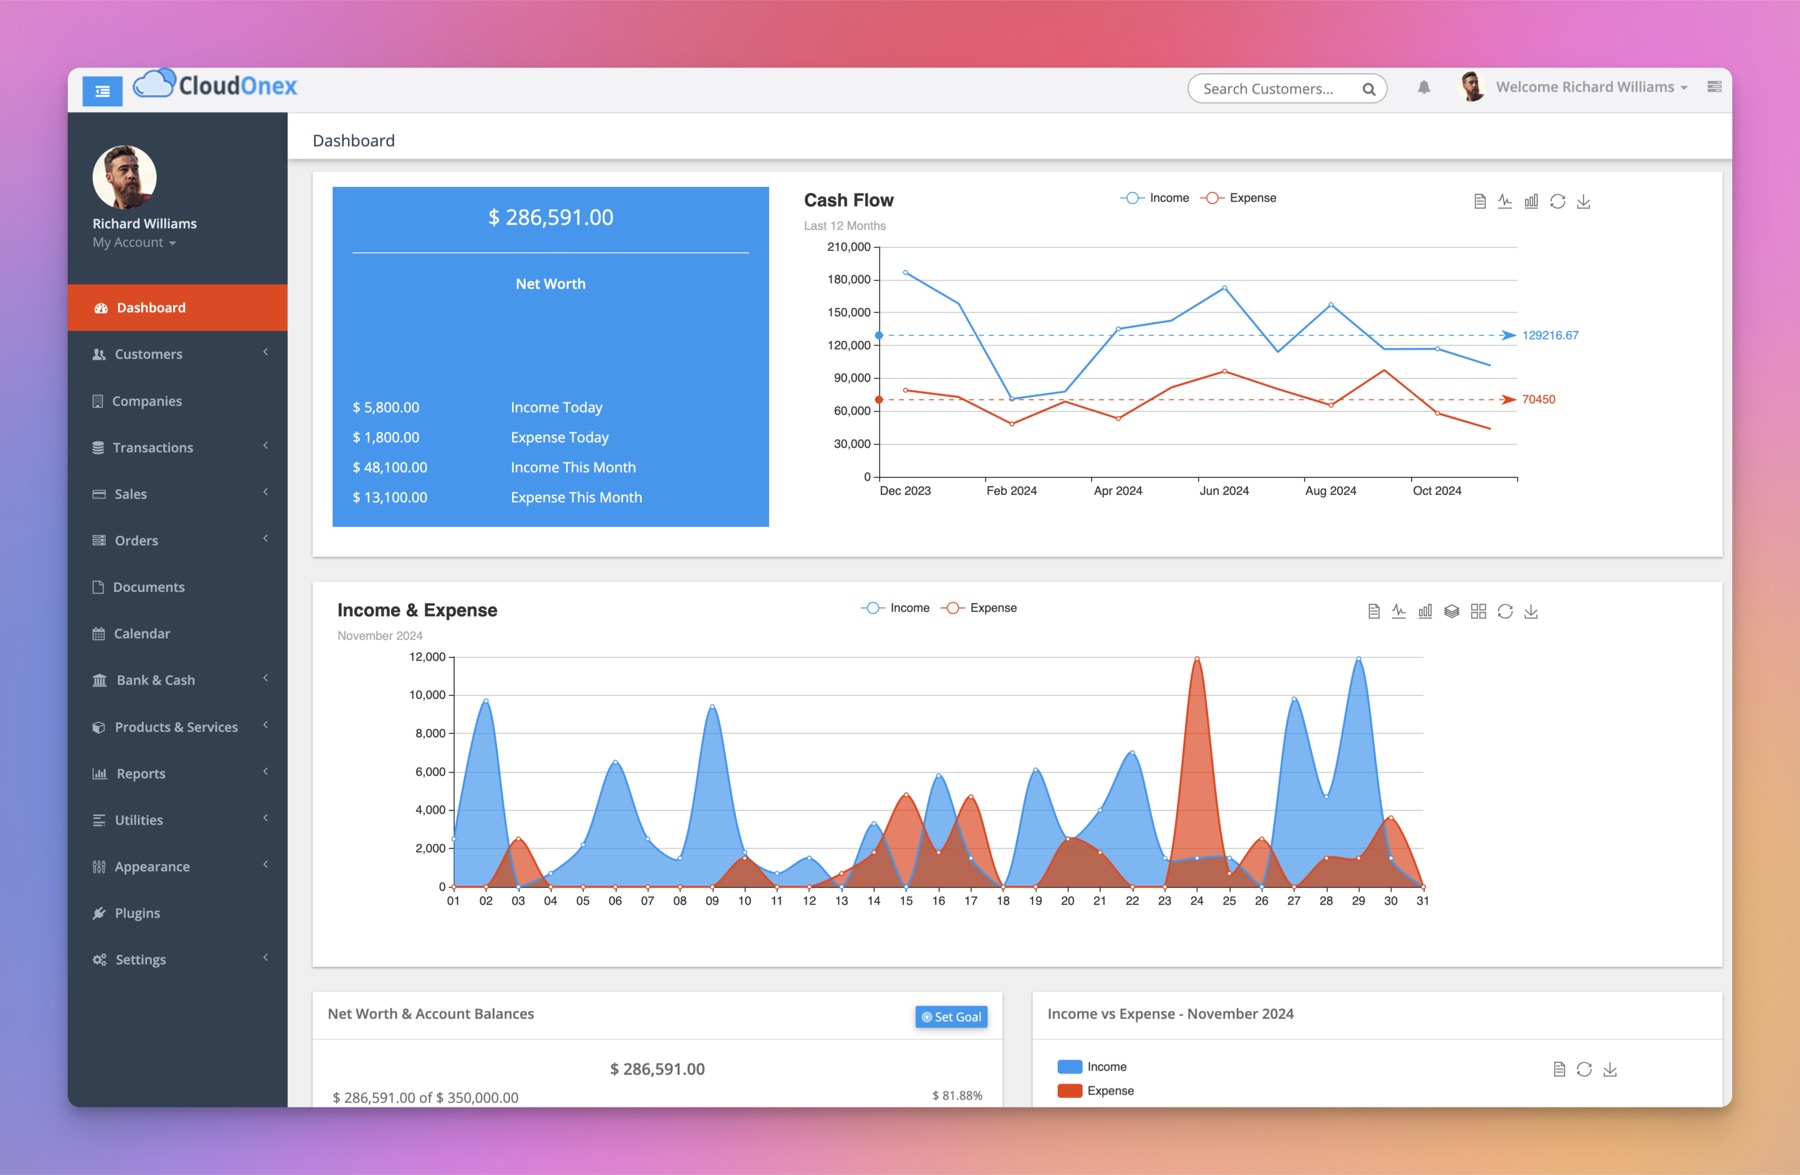1800x1175 pixels.
Task: Download the Cash Flow chart as an image
Action: (1584, 202)
